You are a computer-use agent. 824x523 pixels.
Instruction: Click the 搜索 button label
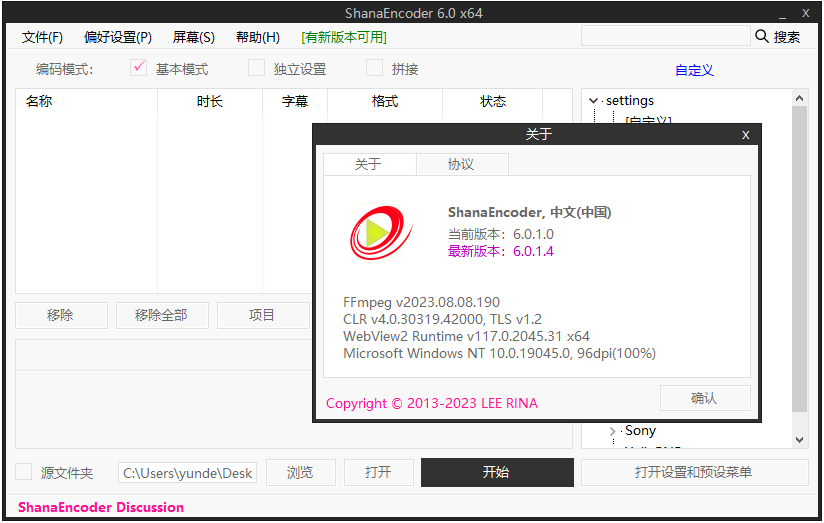pyautogui.click(x=787, y=37)
